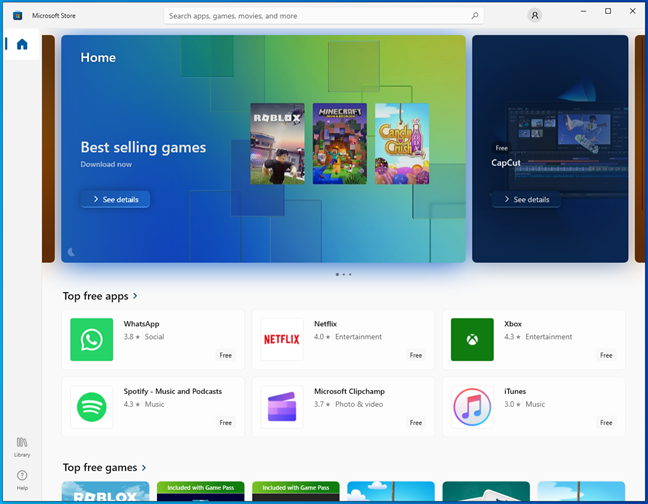Click the Microsoft Clipchamp title text
Screen dimensions: 648x504
[x=349, y=391]
